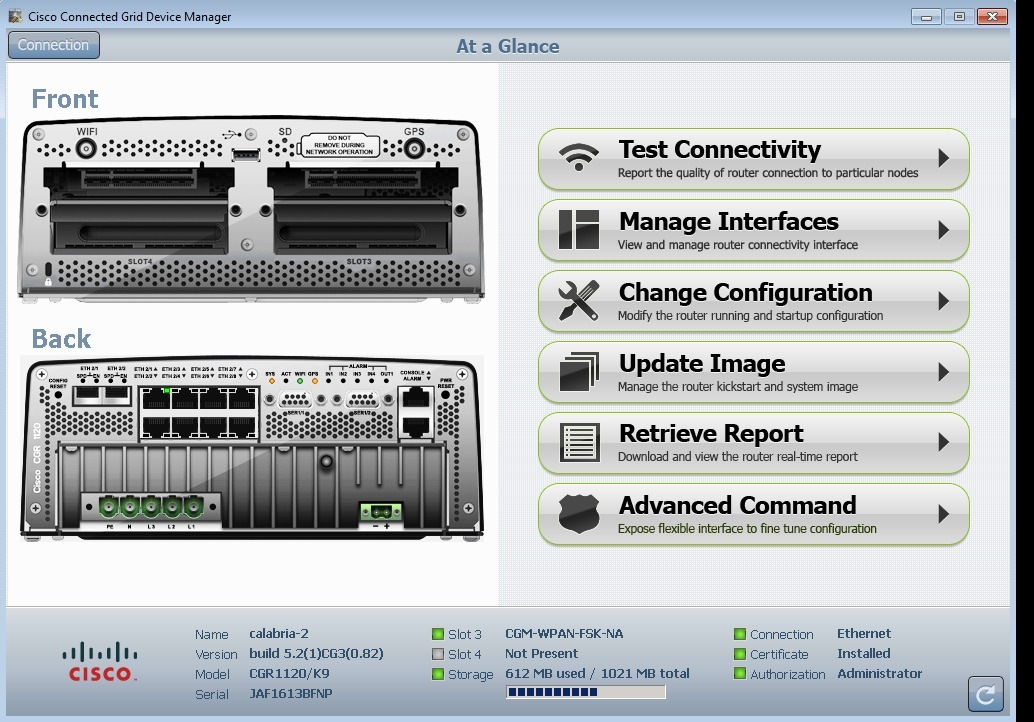Click the Slot 4 gray status indicator
Image resolution: width=1034 pixels, height=722 pixels.
coord(438,654)
